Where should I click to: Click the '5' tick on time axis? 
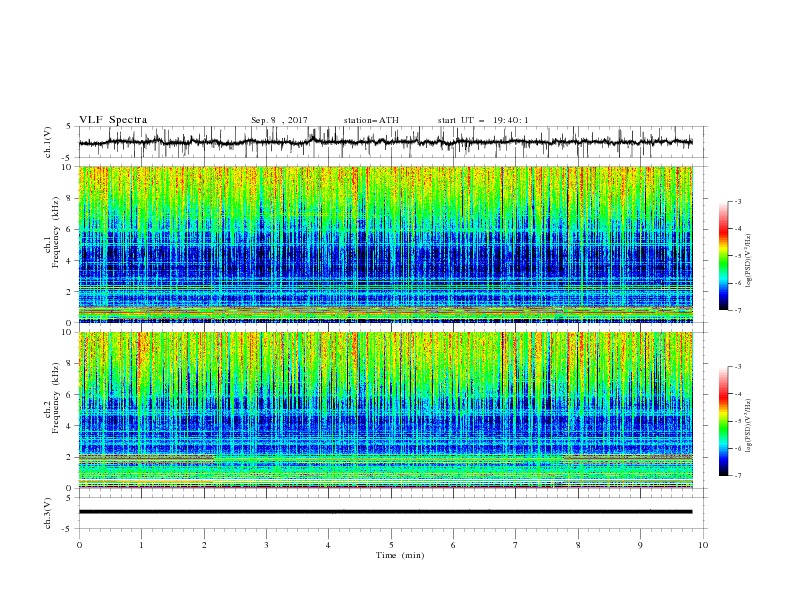(x=391, y=545)
